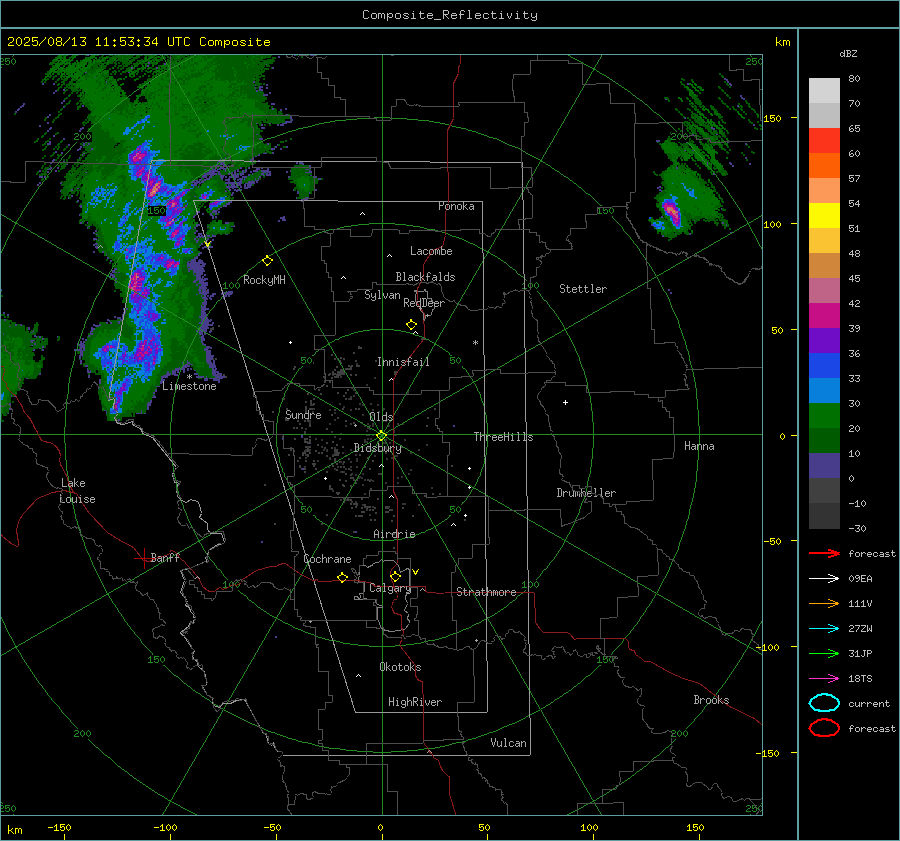900x841 pixels.
Task: Click the 'ThreeHills' map label
Action: [503, 437]
